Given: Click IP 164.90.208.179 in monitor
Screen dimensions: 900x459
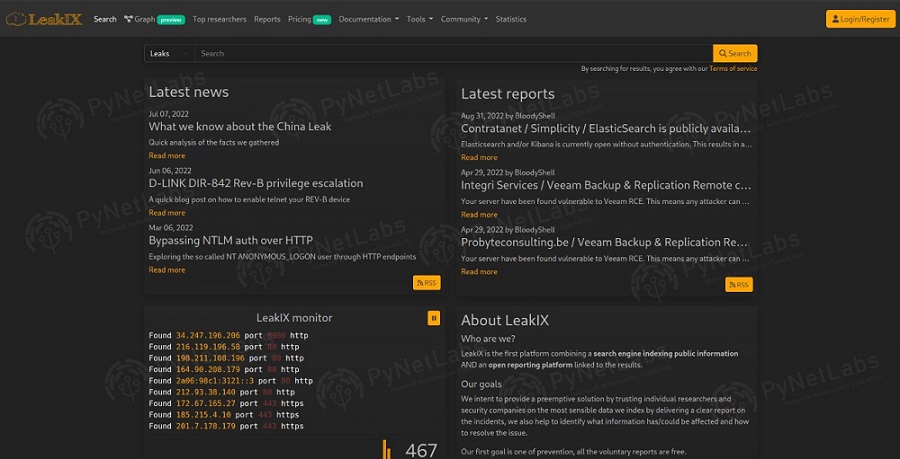Looking at the screenshot, I should pos(208,369).
